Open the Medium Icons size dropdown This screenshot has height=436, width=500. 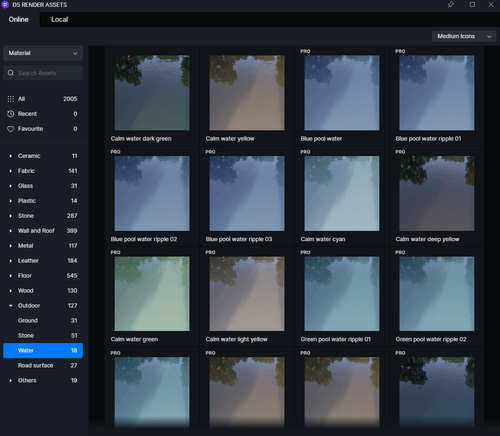464,36
